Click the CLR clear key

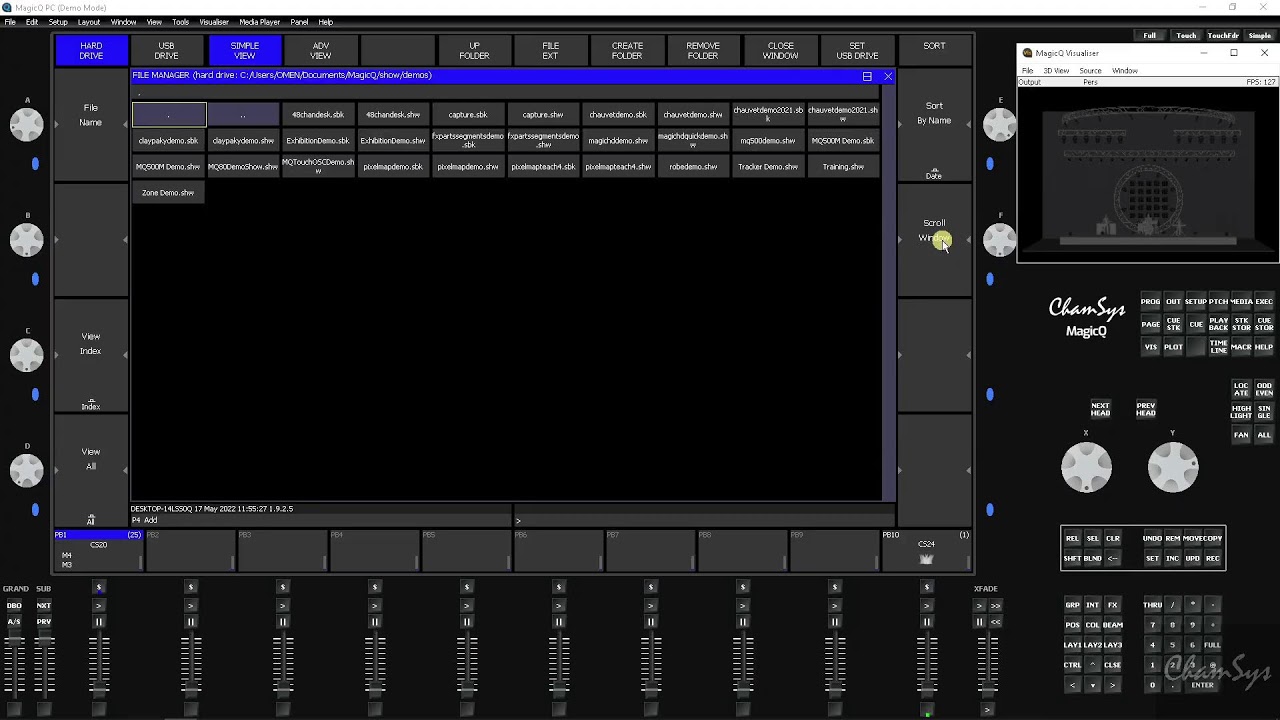pyautogui.click(x=1112, y=539)
